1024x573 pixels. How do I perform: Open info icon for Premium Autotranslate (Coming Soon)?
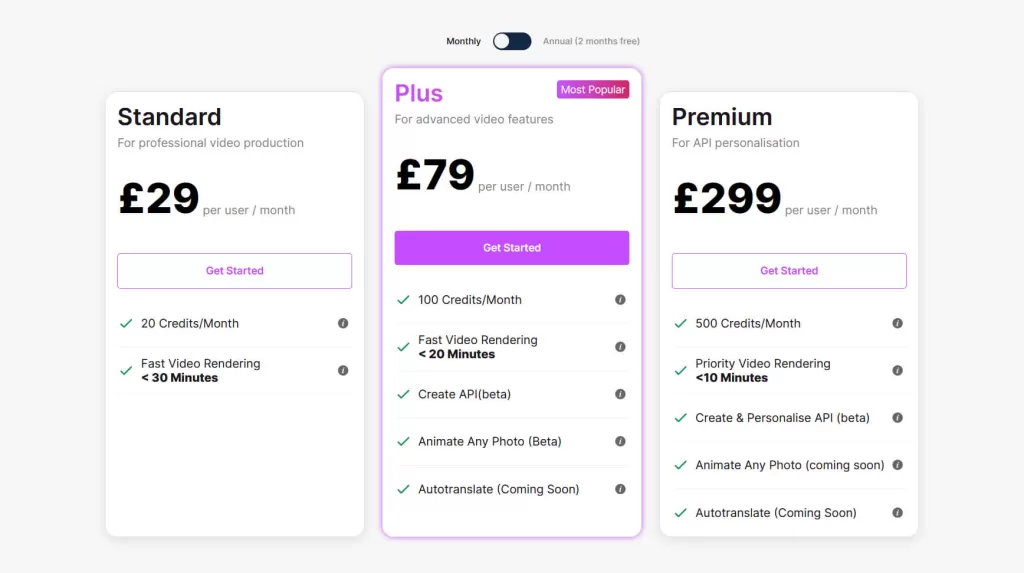pos(897,513)
